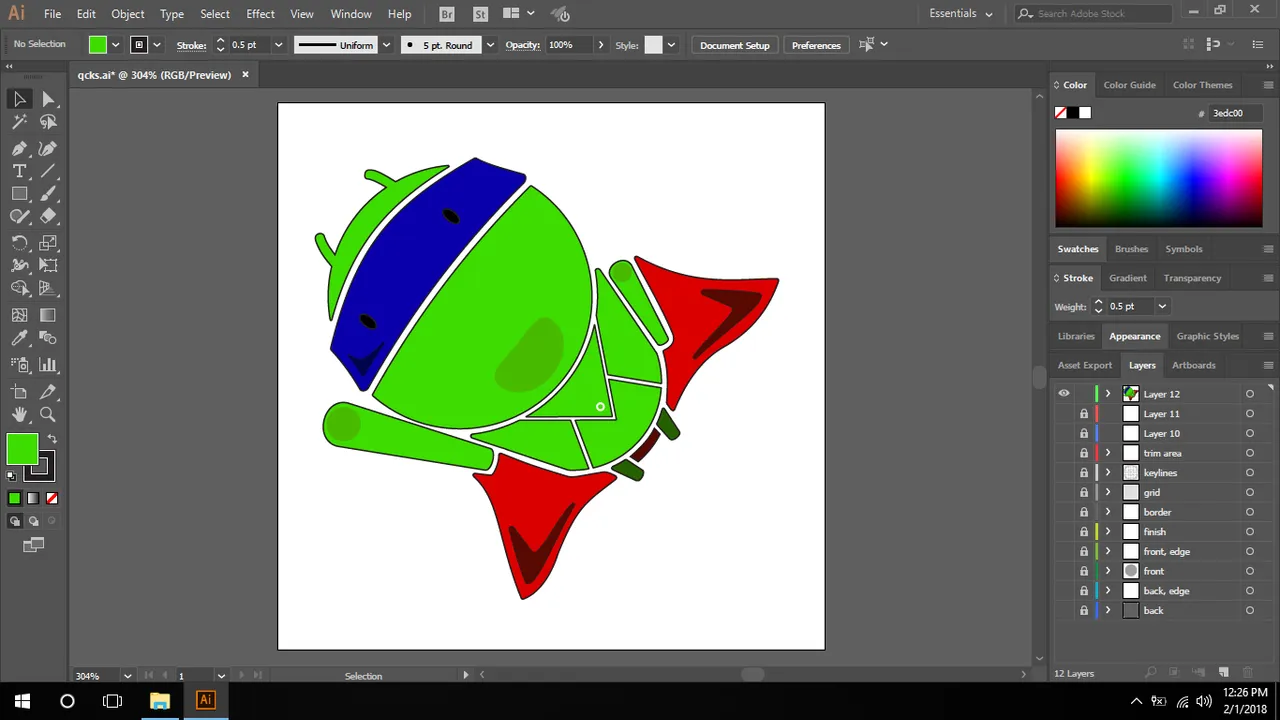Viewport: 1280px width, 720px height.
Task: Open the Effect menu
Action: pos(260,14)
